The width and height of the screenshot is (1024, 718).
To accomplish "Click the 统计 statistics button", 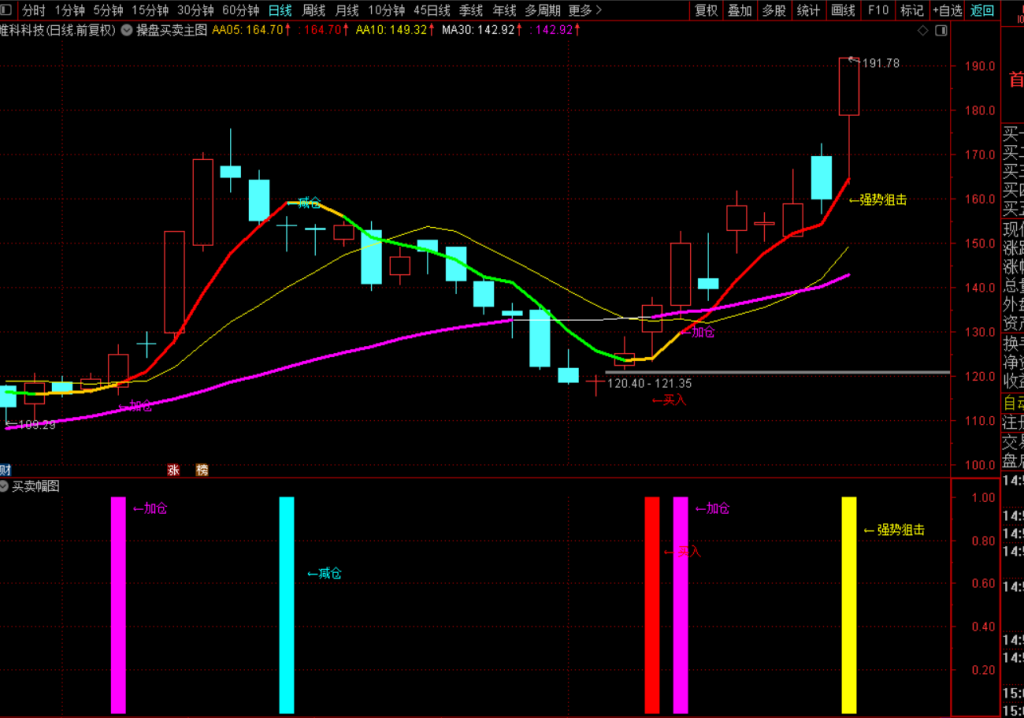I will pyautogui.click(x=808, y=10).
